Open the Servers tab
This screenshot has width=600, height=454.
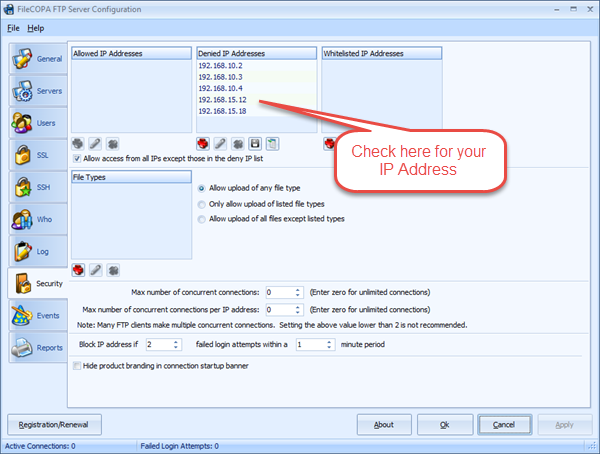[38, 91]
